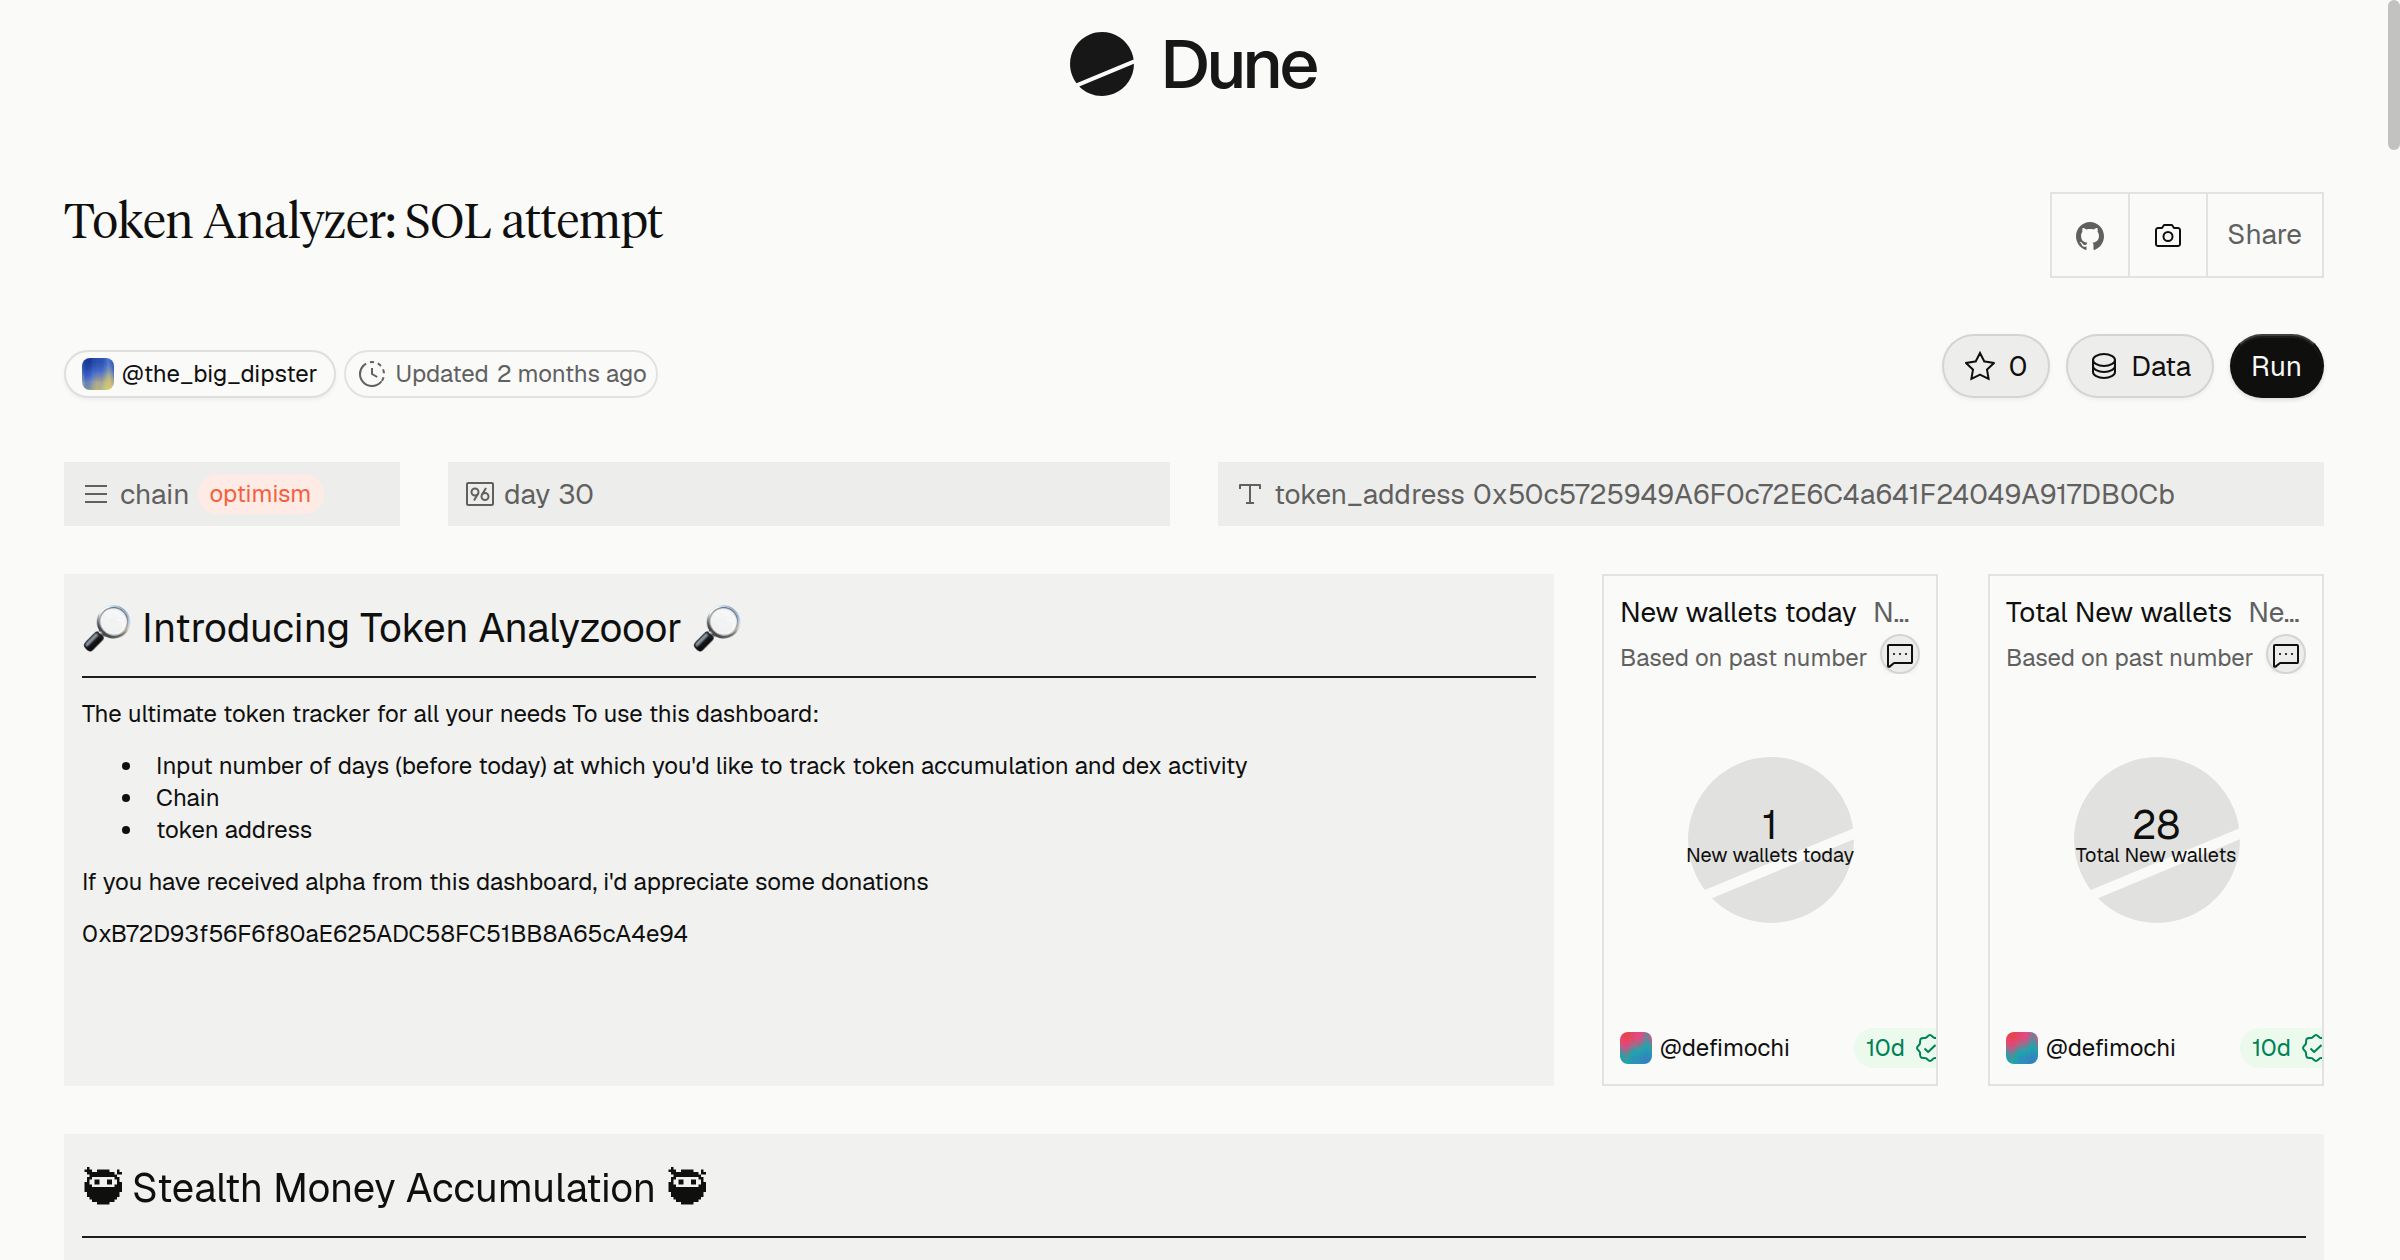Viewport: 2400px width, 1260px height.
Task: Click the optimism chain tag
Action: pyautogui.click(x=260, y=494)
